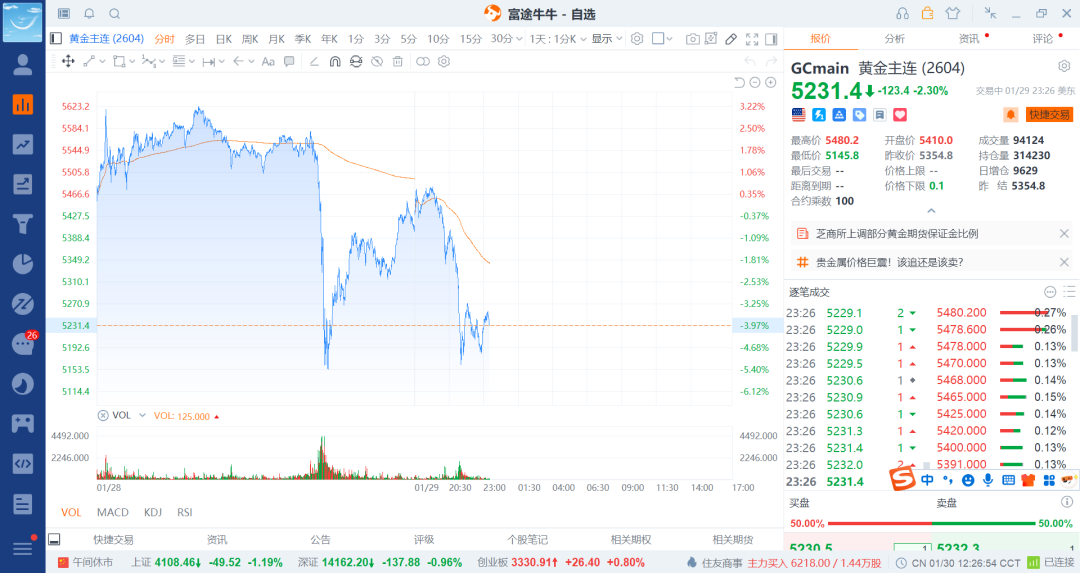Open the notifications bell in title bar

[x=90, y=14]
